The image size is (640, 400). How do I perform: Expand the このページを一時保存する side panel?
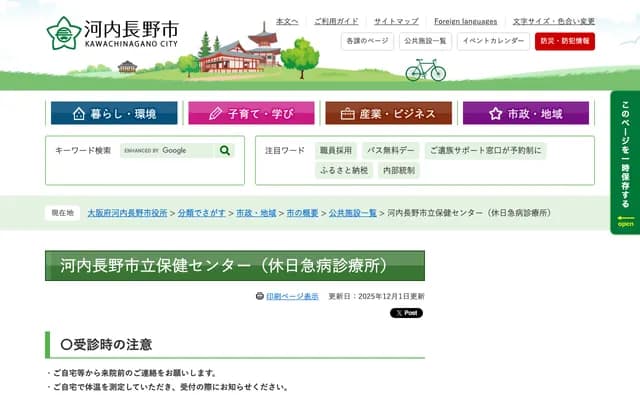pyautogui.click(x=625, y=162)
